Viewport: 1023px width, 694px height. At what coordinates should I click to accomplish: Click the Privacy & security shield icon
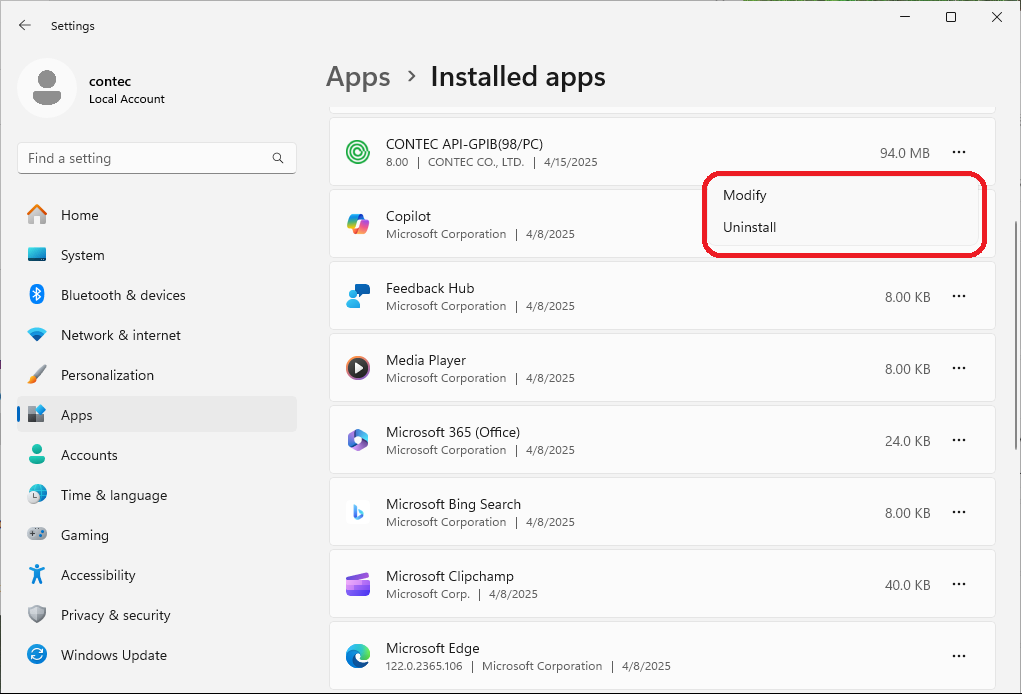(x=37, y=614)
